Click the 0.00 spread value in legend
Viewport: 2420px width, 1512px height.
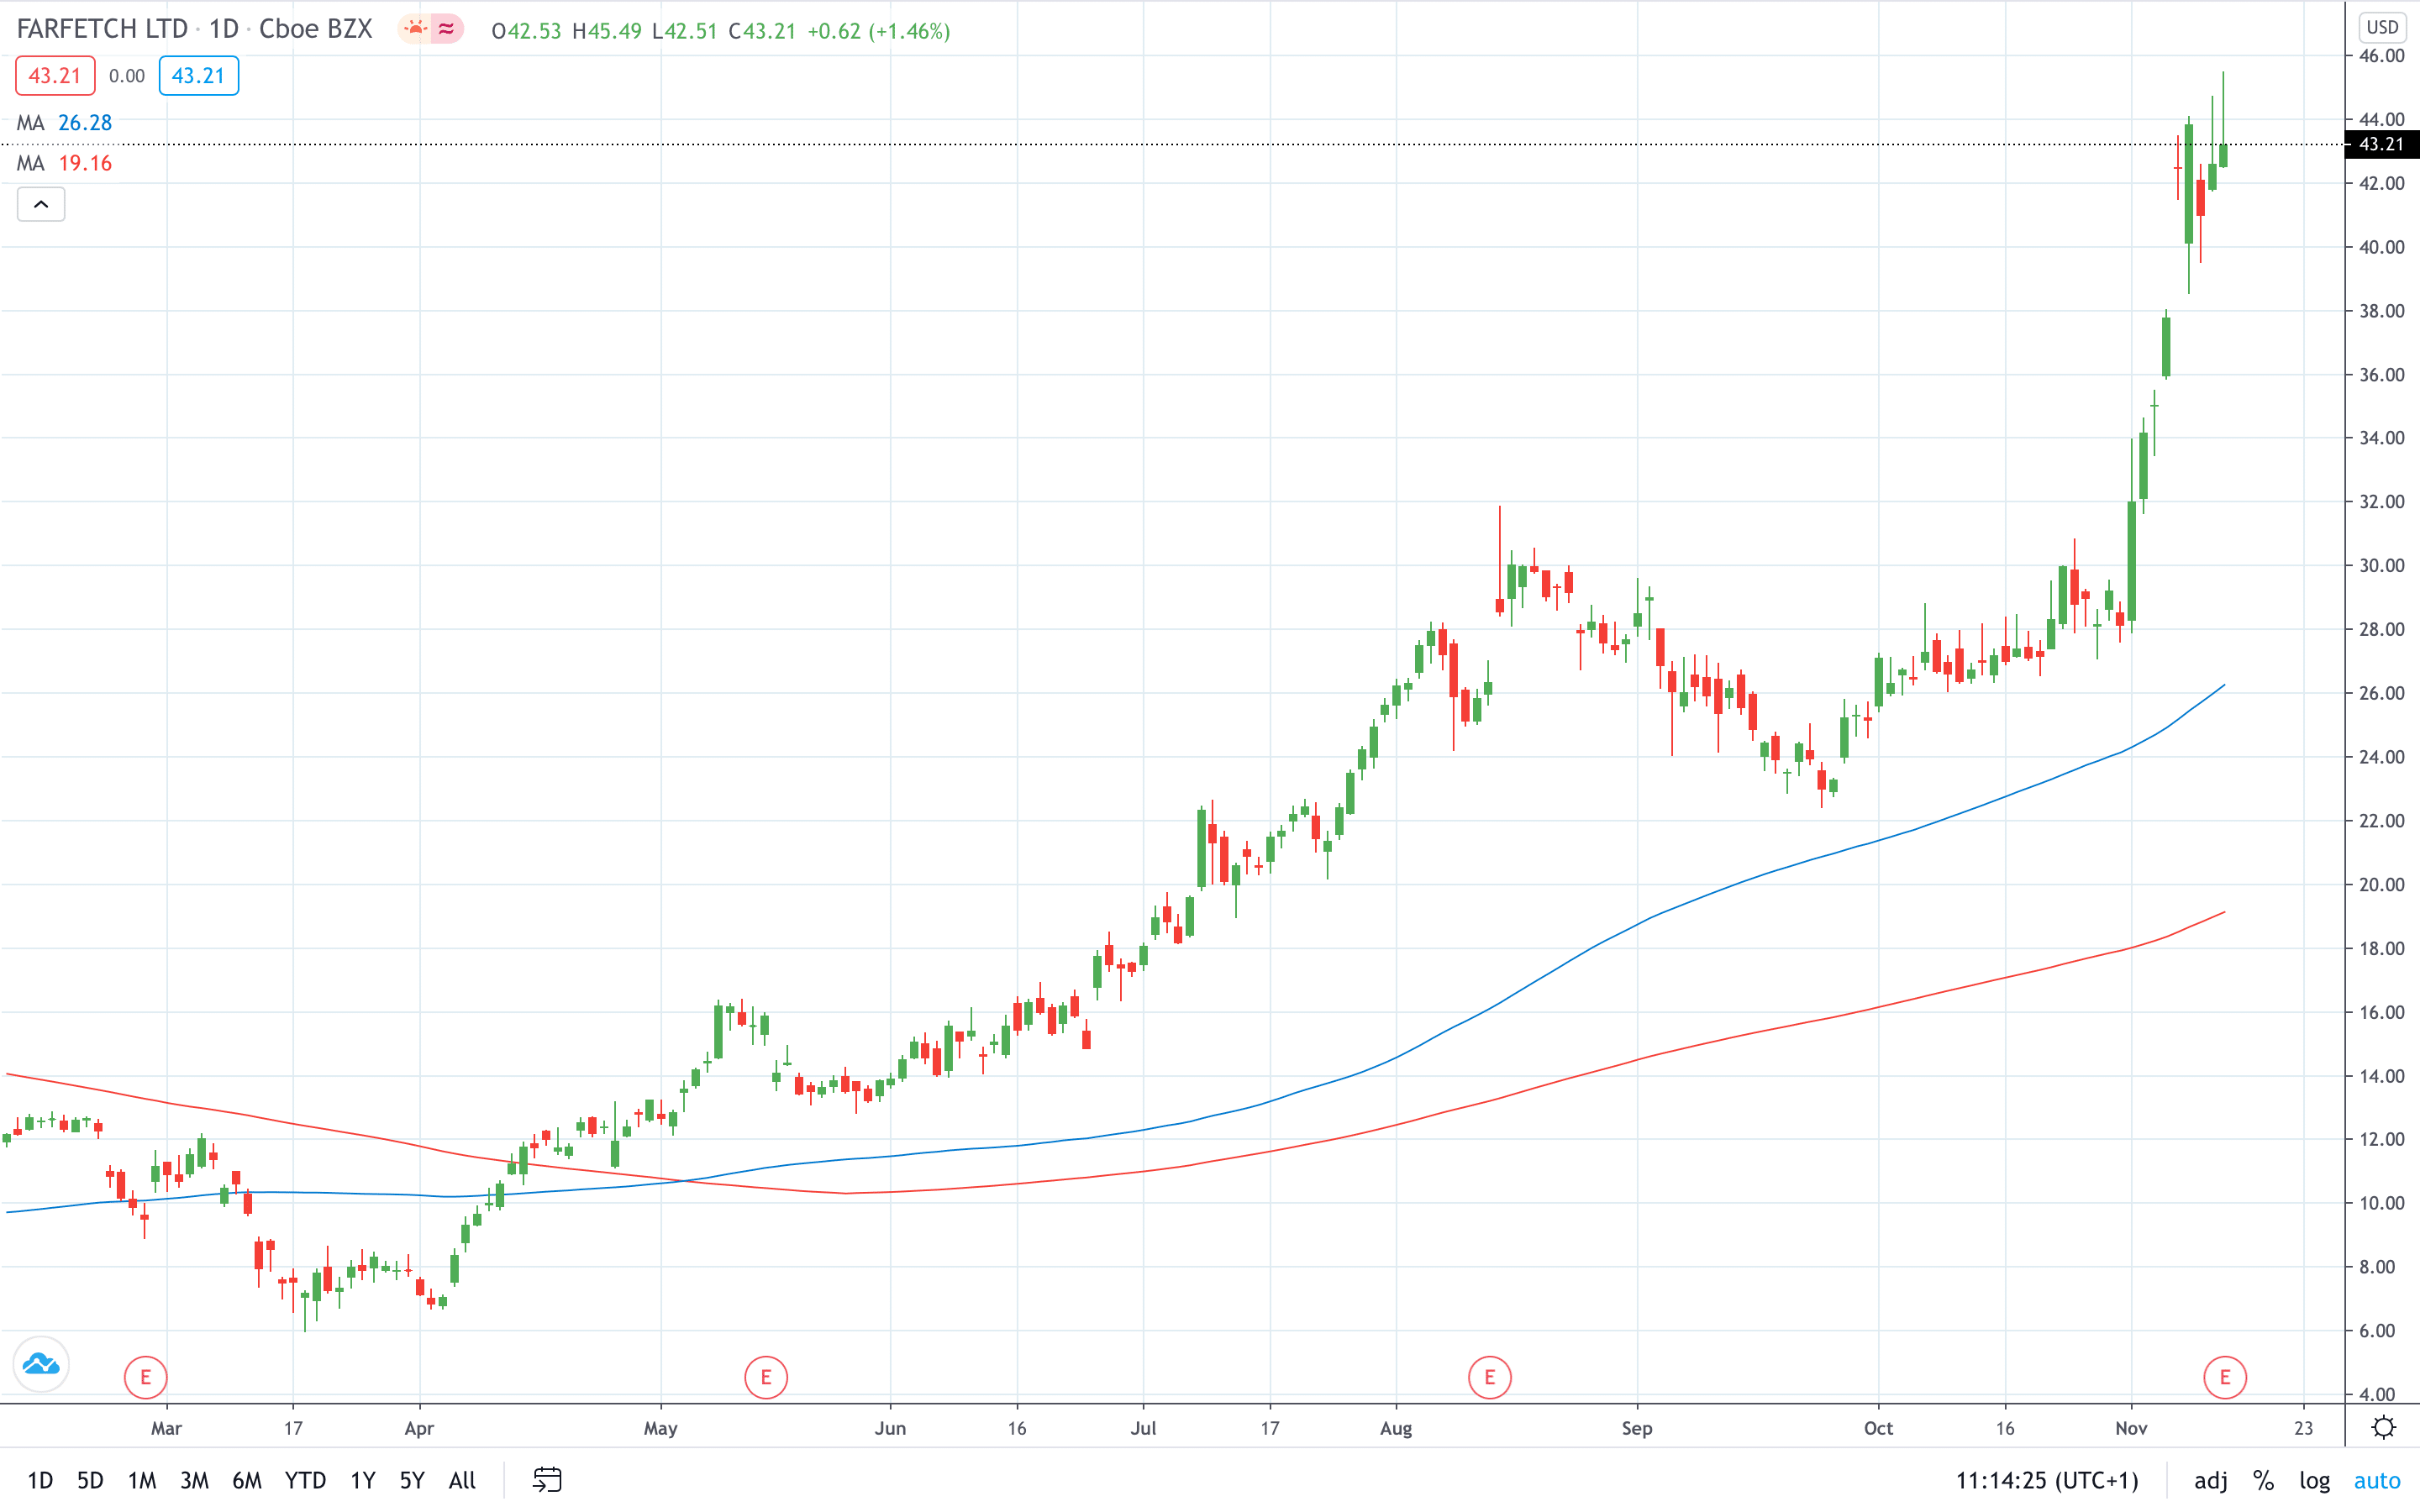[x=127, y=76]
